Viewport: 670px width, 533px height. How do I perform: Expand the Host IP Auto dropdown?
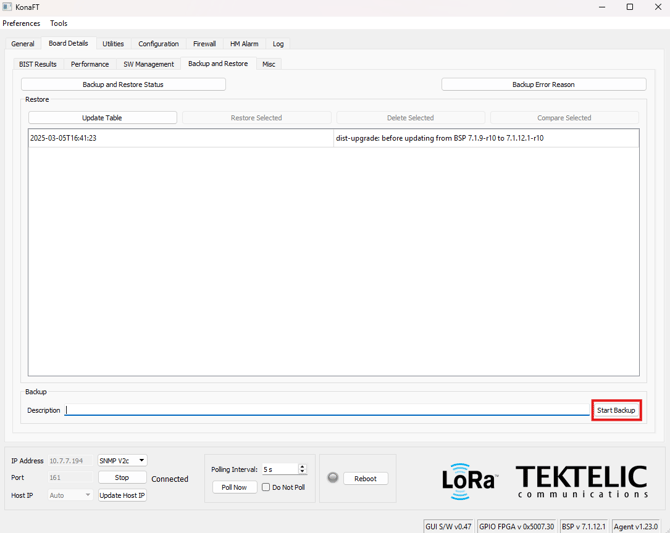(x=70, y=495)
